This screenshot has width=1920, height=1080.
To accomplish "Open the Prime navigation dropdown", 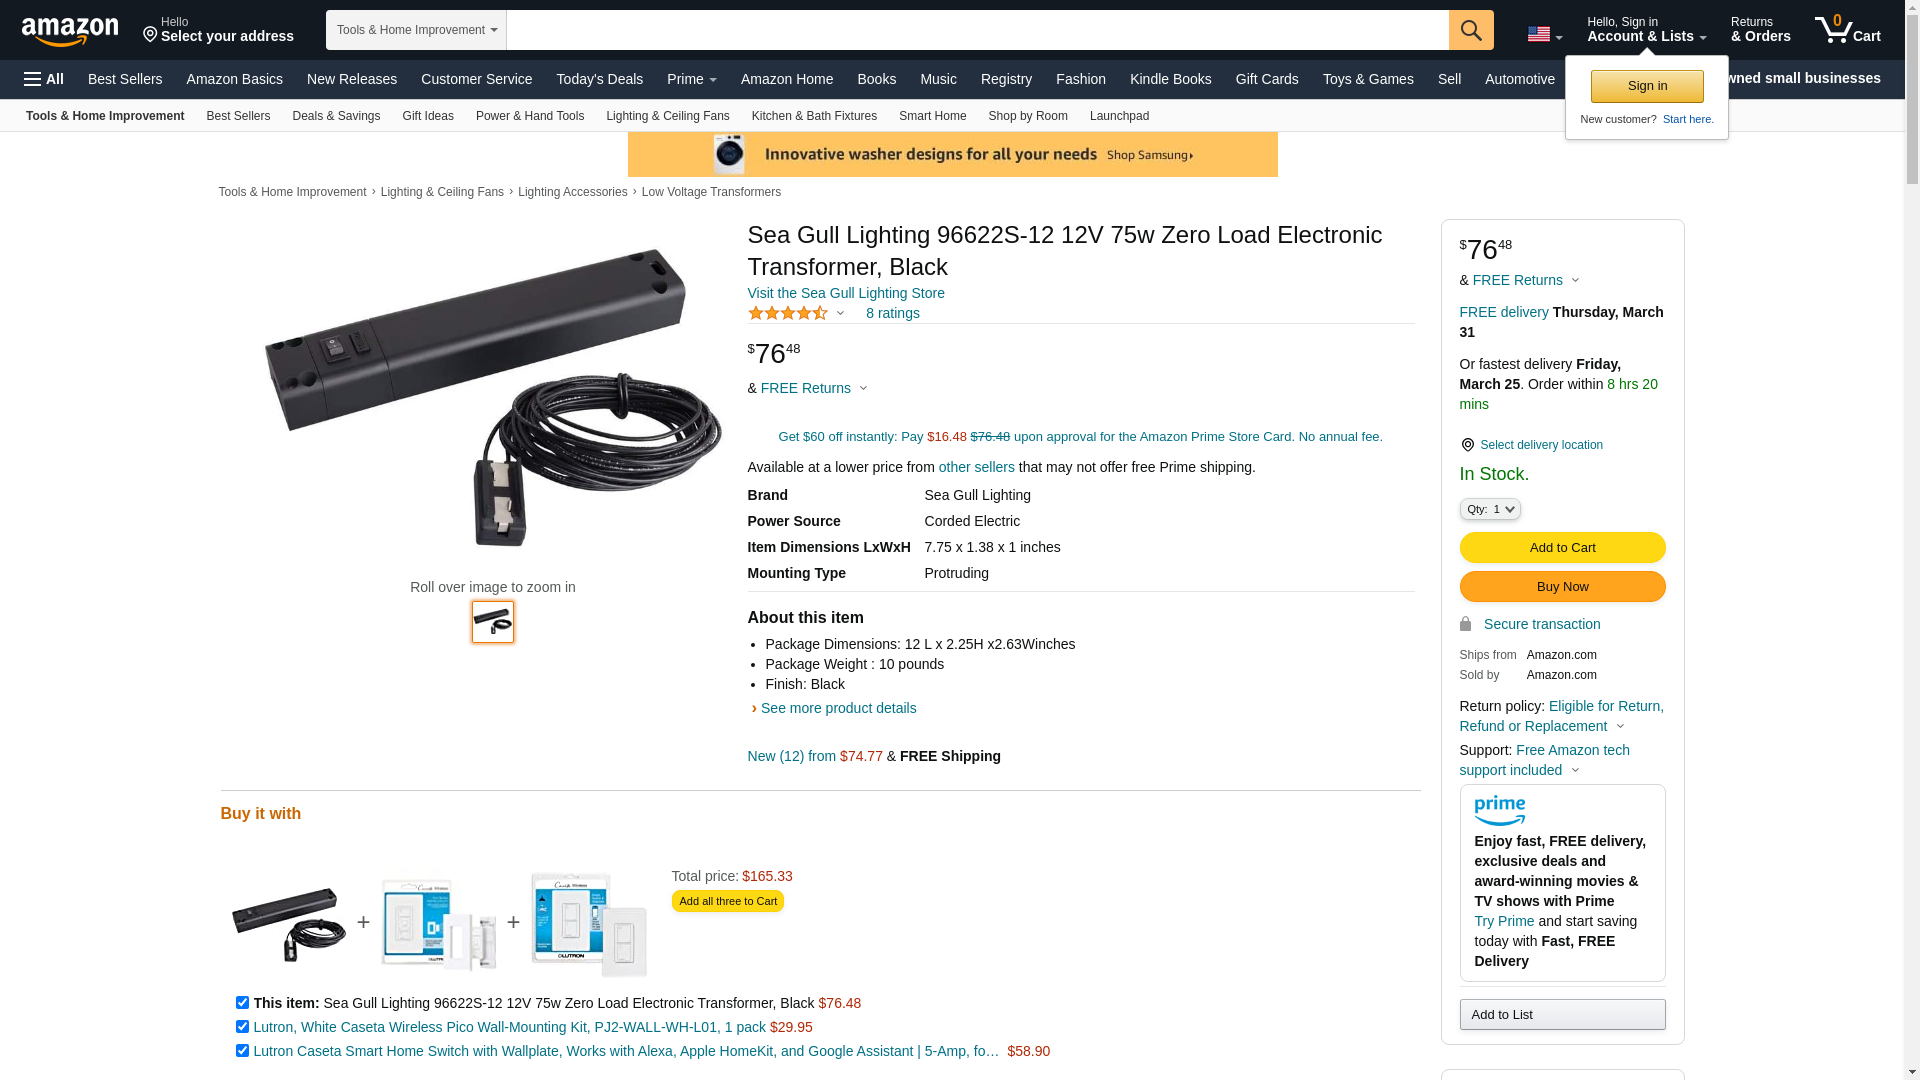I will point(691,79).
